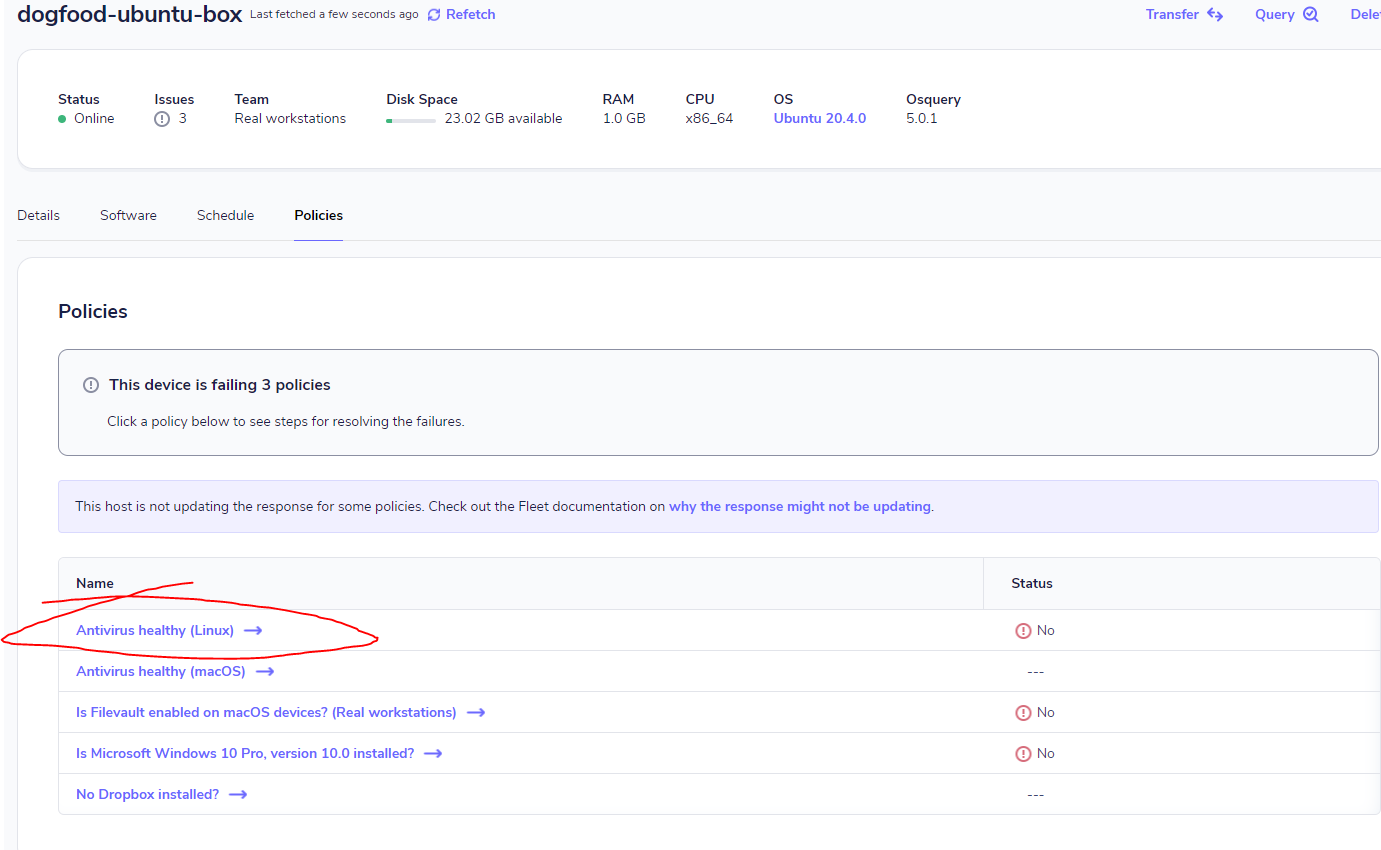Click the arrow after Windows 10 Pro policy

point(433,754)
